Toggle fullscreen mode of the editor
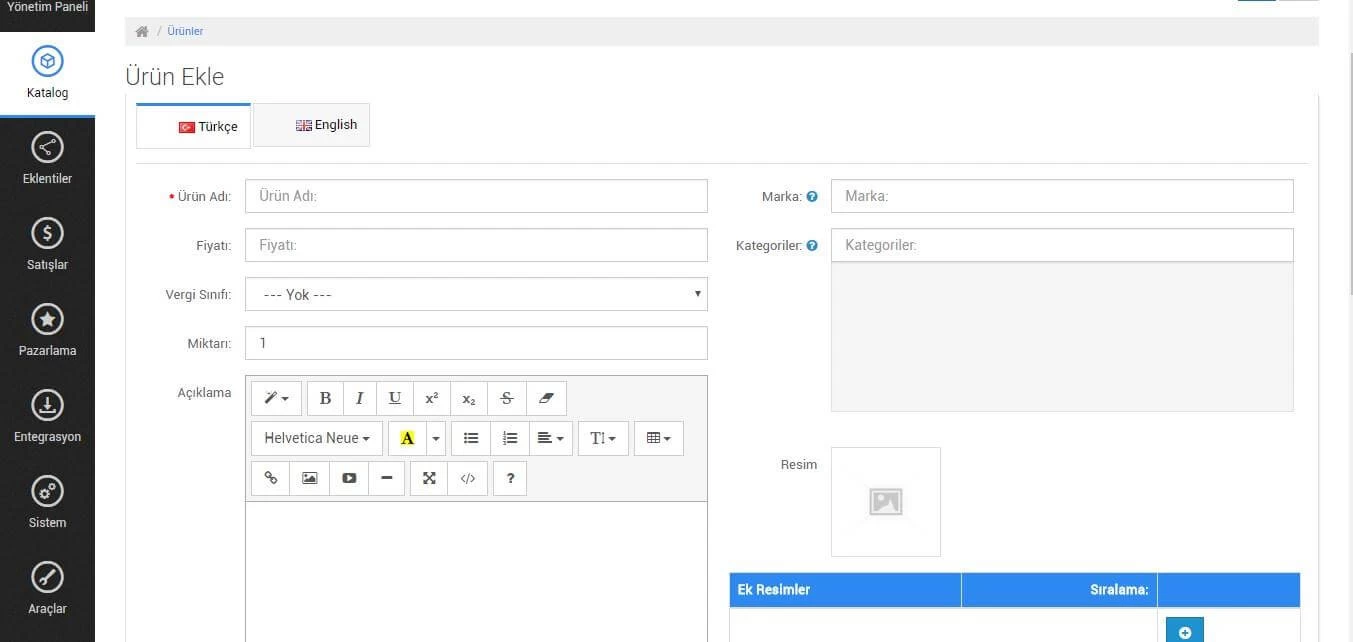Image resolution: width=1353 pixels, height=642 pixels. [x=429, y=478]
